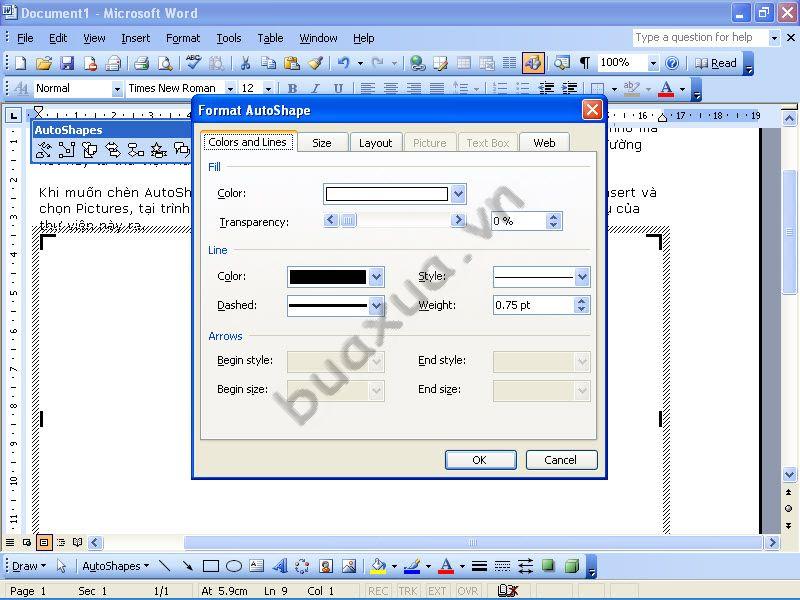
Task: Confirm the dialog with the OK button
Action: point(480,460)
